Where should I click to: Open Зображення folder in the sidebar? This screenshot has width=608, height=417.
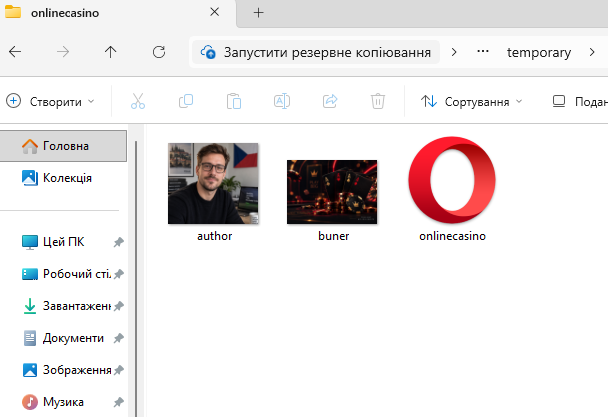63,370
